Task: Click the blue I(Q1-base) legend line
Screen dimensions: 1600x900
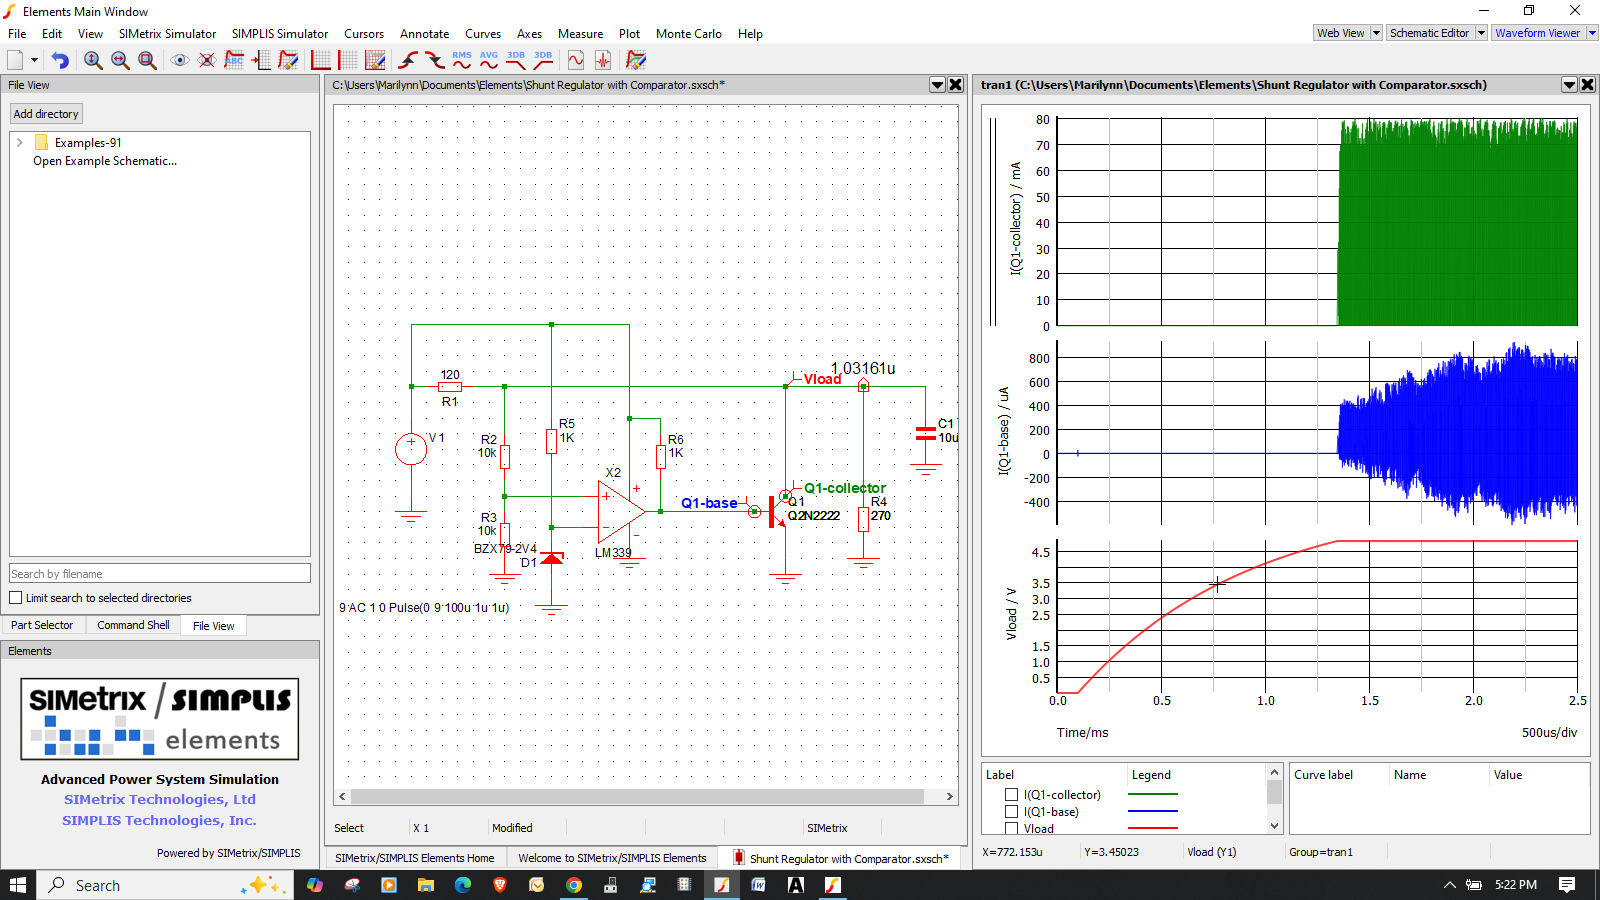Action: pyautogui.click(x=1153, y=811)
